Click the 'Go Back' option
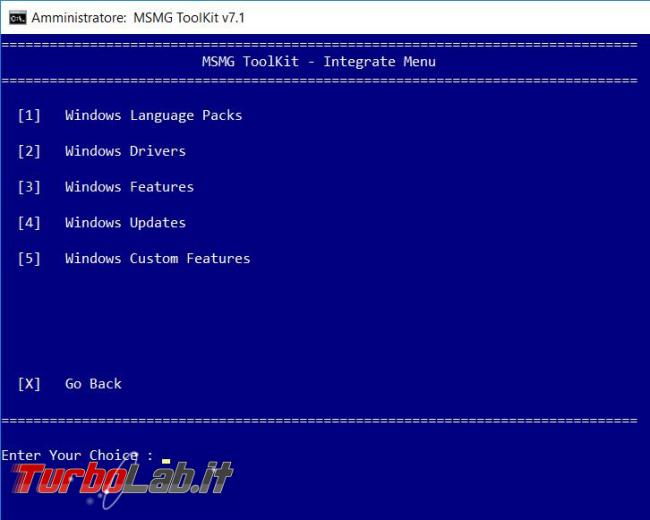The width and height of the screenshot is (650, 520). tap(93, 384)
